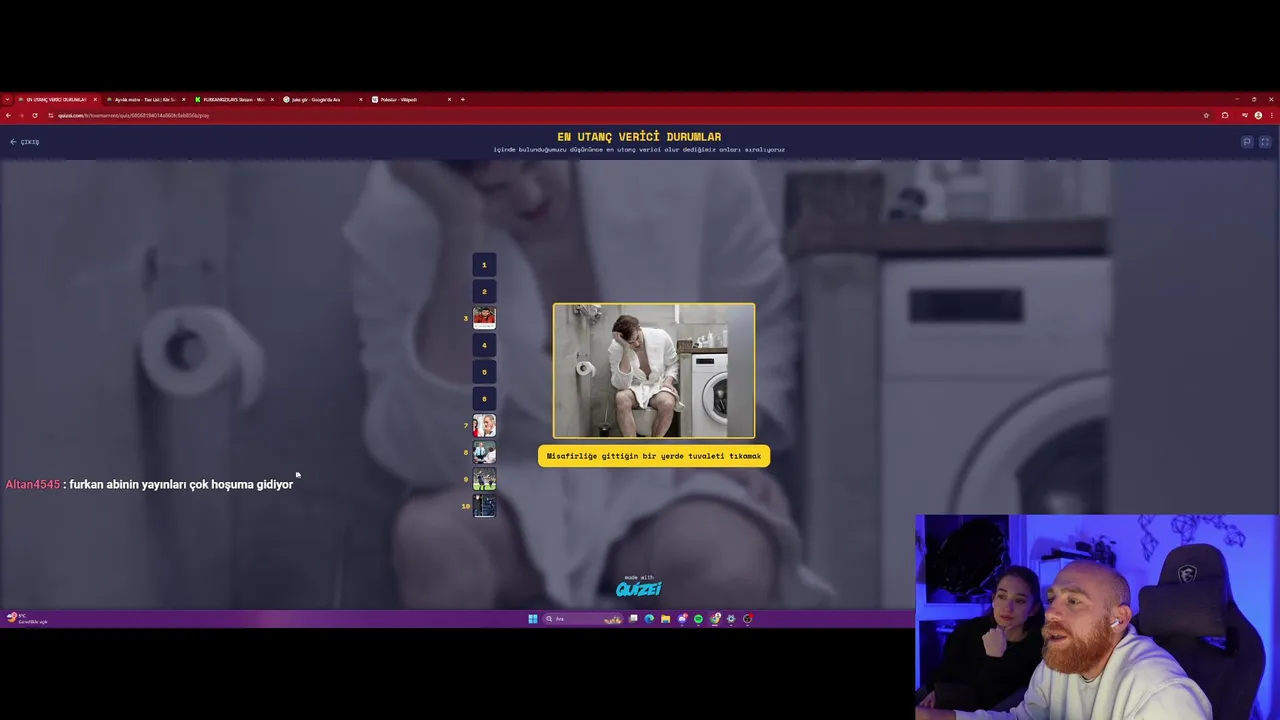Open Microsoft Edge from the taskbar
Screen dimensions: 1280x720
click(x=649, y=619)
